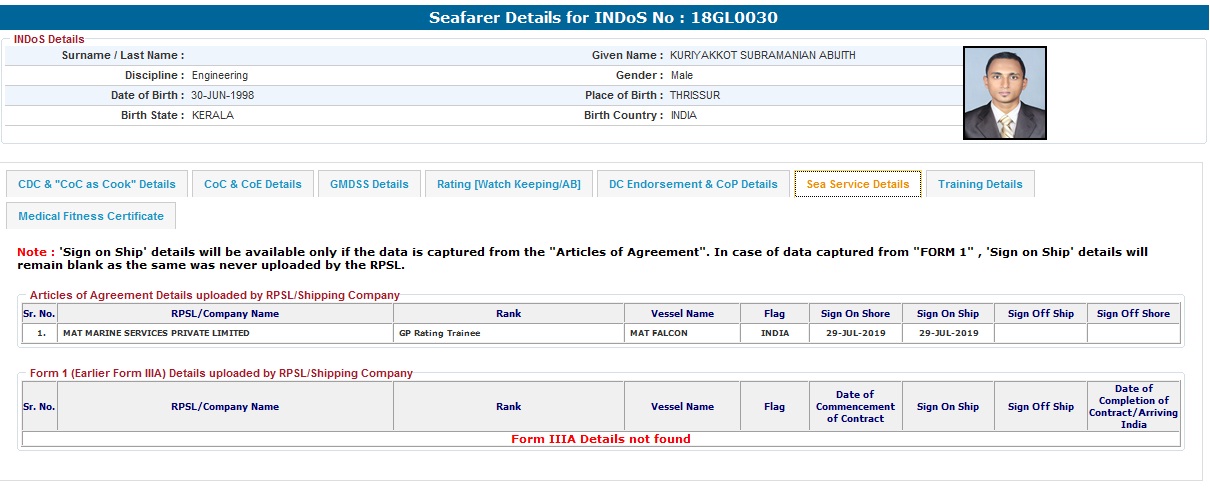
Task: Click the Sign Off Shore column header
Action: (1132, 313)
